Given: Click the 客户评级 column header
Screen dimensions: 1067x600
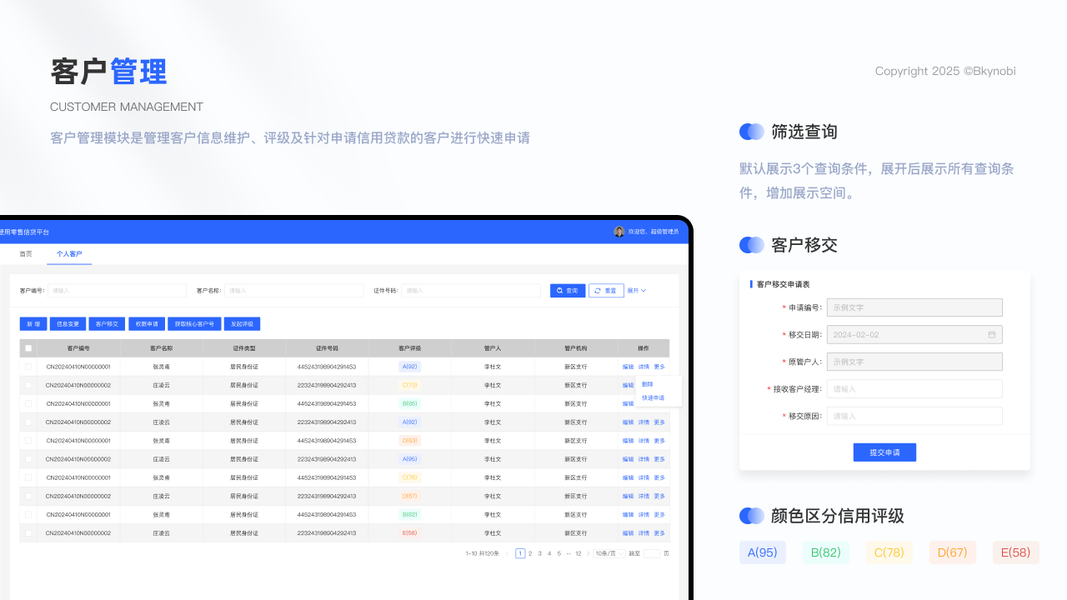Looking at the screenshot, I should (410, 348).
